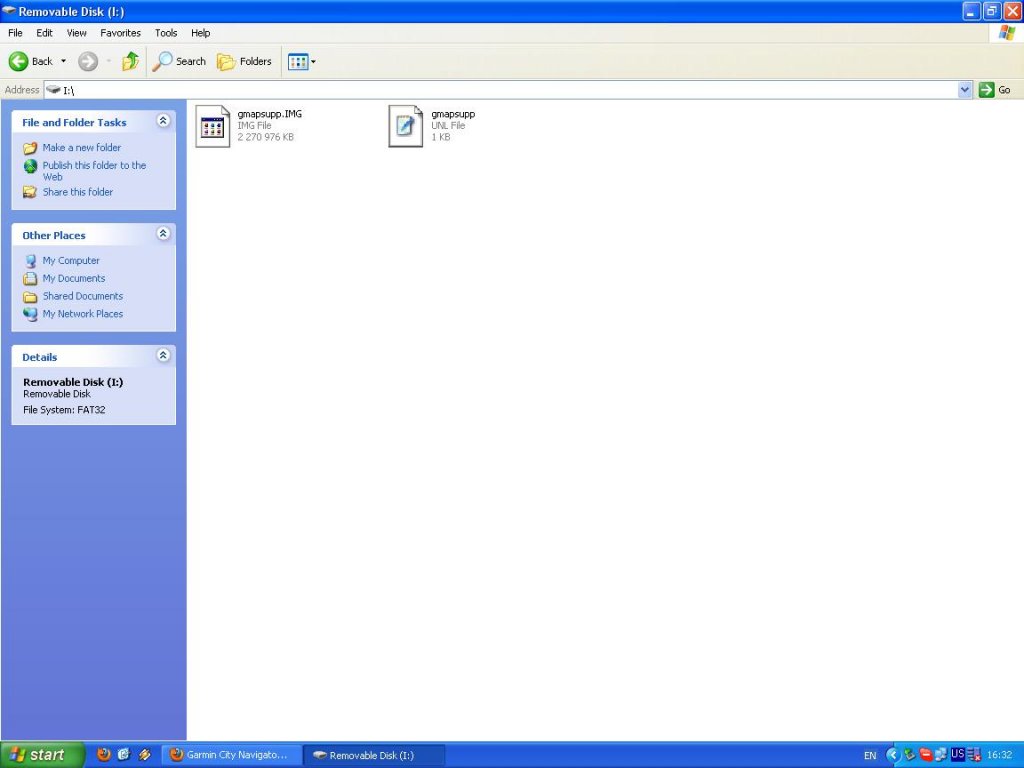
Task: Click the clock showing 16:32
Action: [999, 756]
